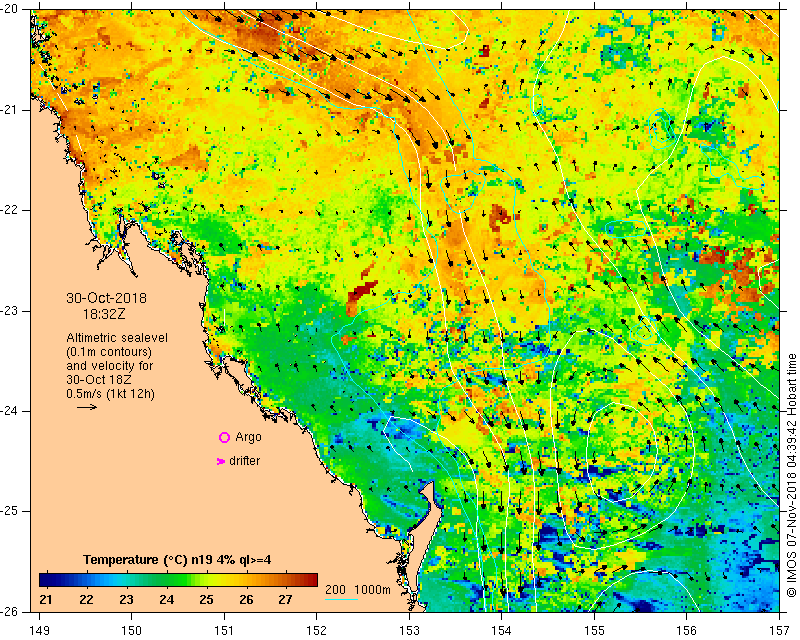Click the latitude axis label '-23'

10,311
